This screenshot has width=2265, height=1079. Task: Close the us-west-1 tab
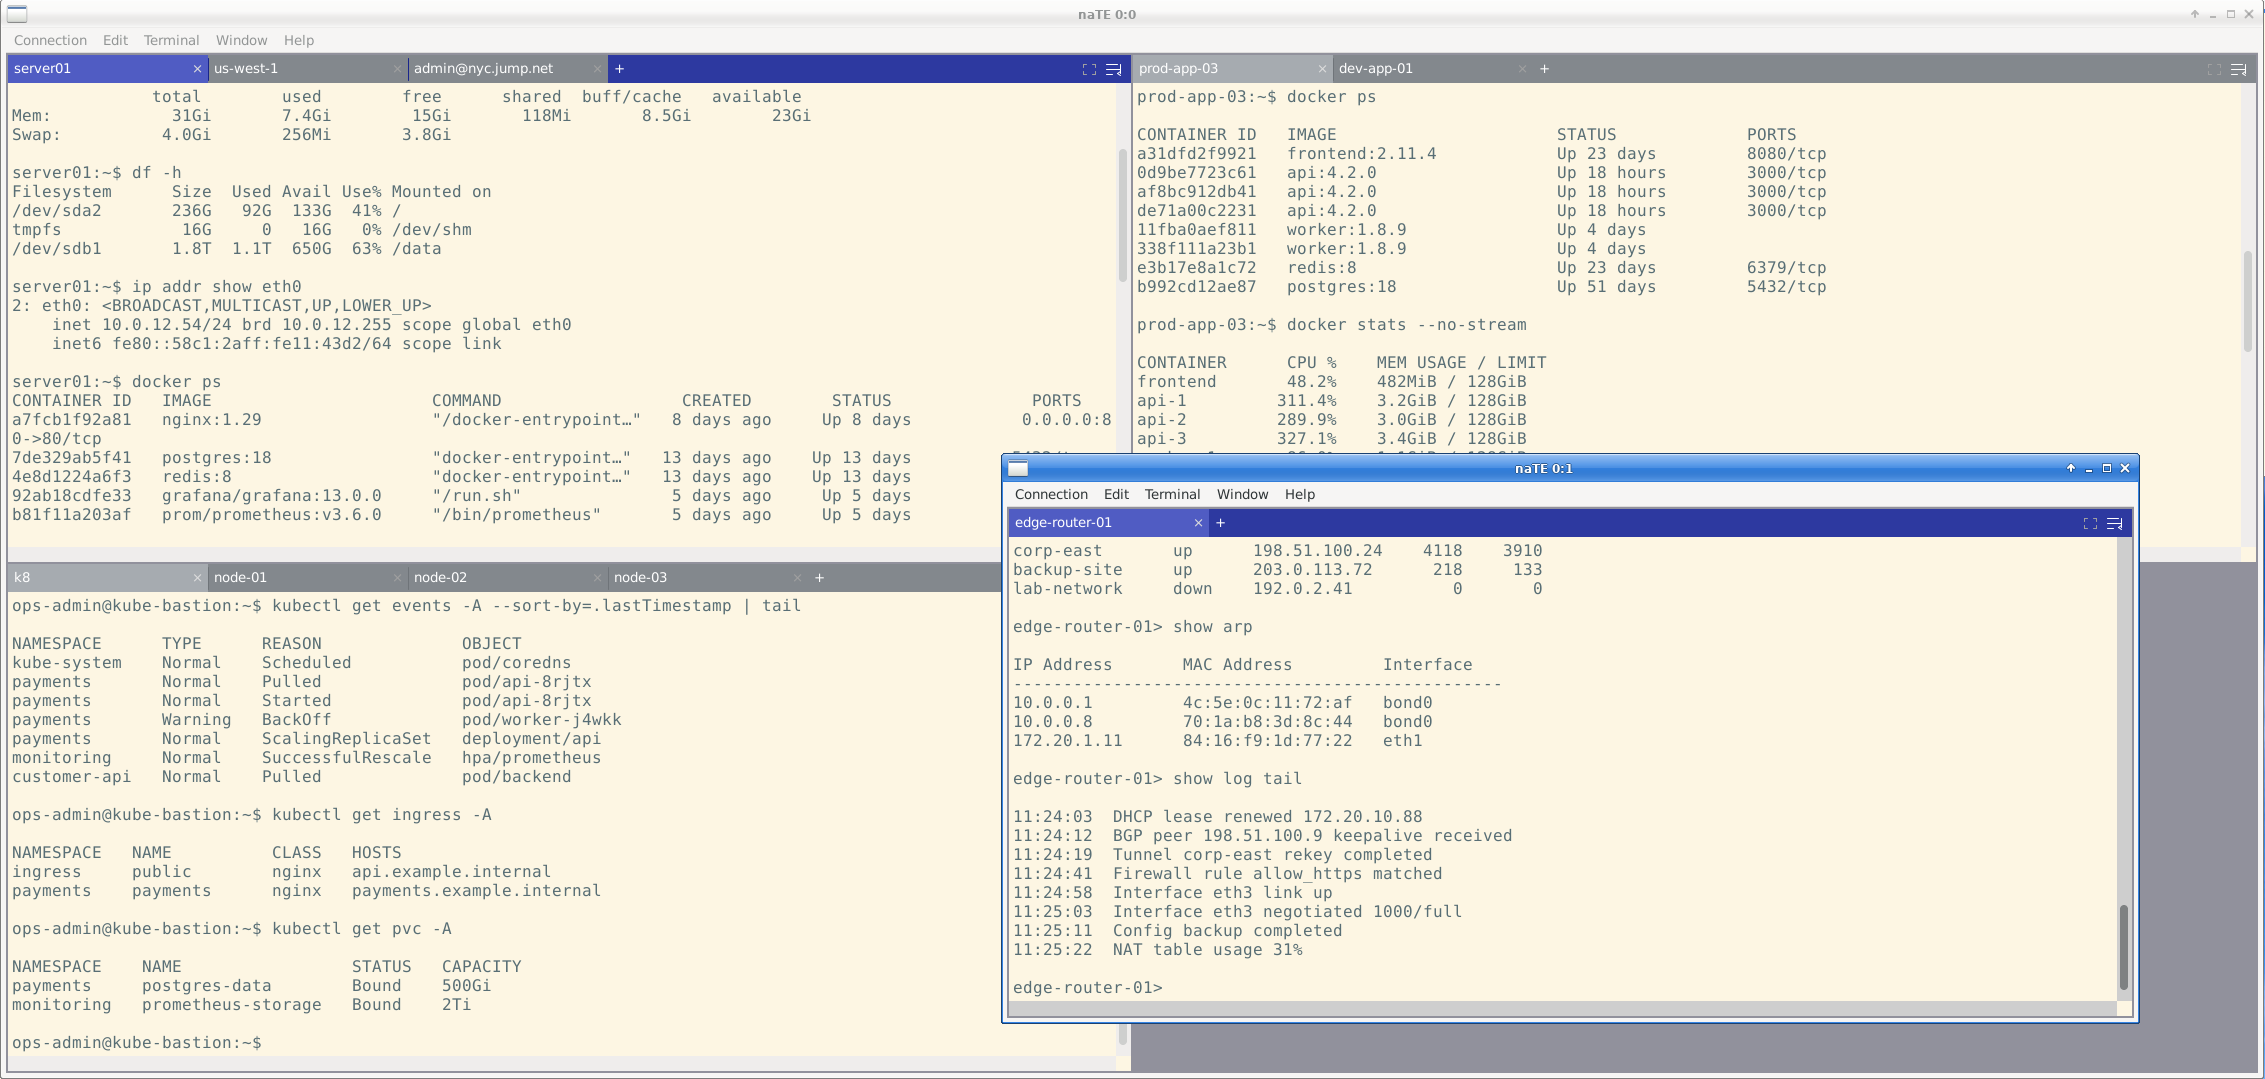point(397,69)
